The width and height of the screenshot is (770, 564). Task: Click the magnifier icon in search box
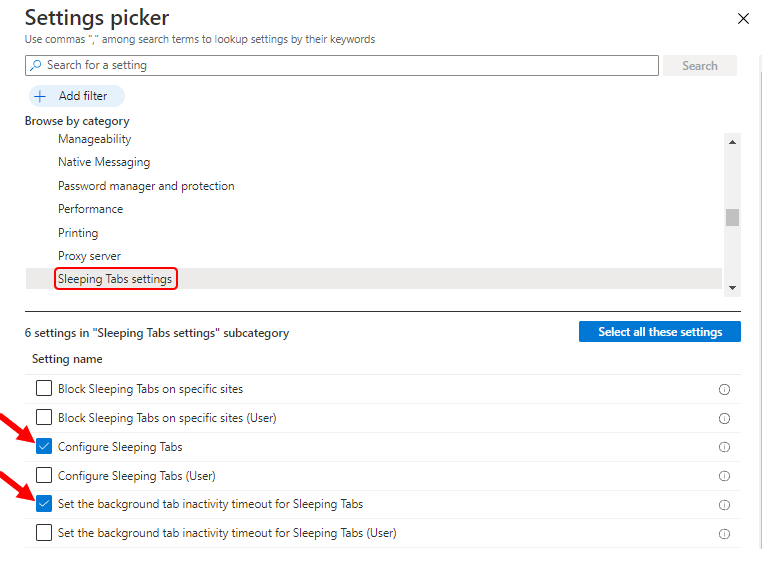tap(36, 65)
